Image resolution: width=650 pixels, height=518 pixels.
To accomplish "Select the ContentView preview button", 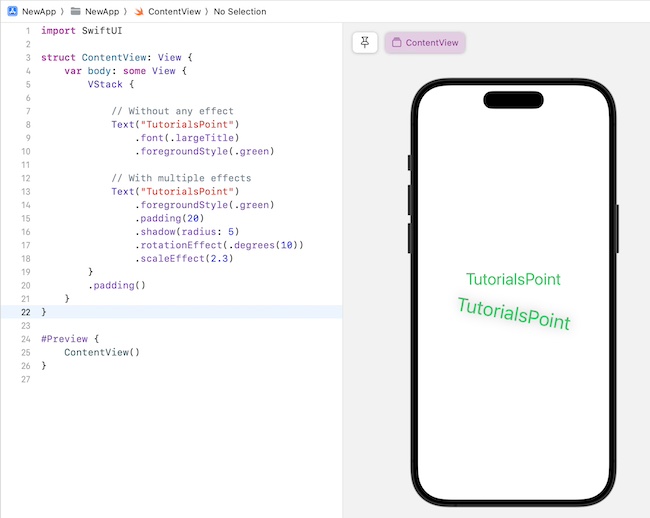I will pos(425,43).
